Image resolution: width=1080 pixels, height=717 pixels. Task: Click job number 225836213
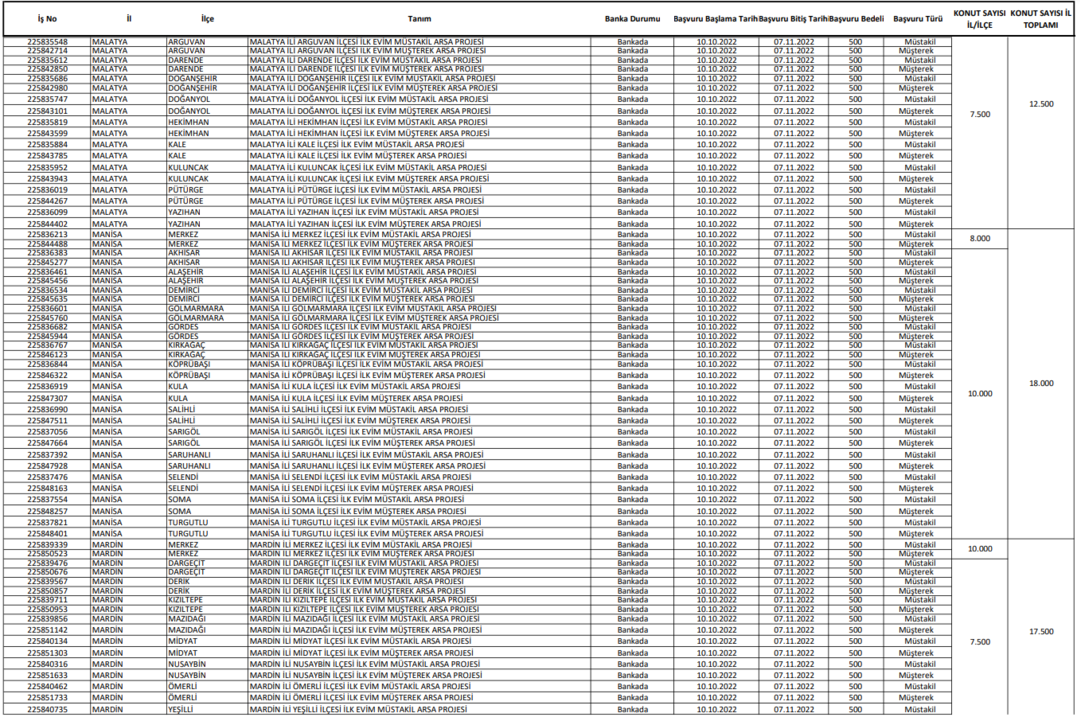click(x=48, y=235)
